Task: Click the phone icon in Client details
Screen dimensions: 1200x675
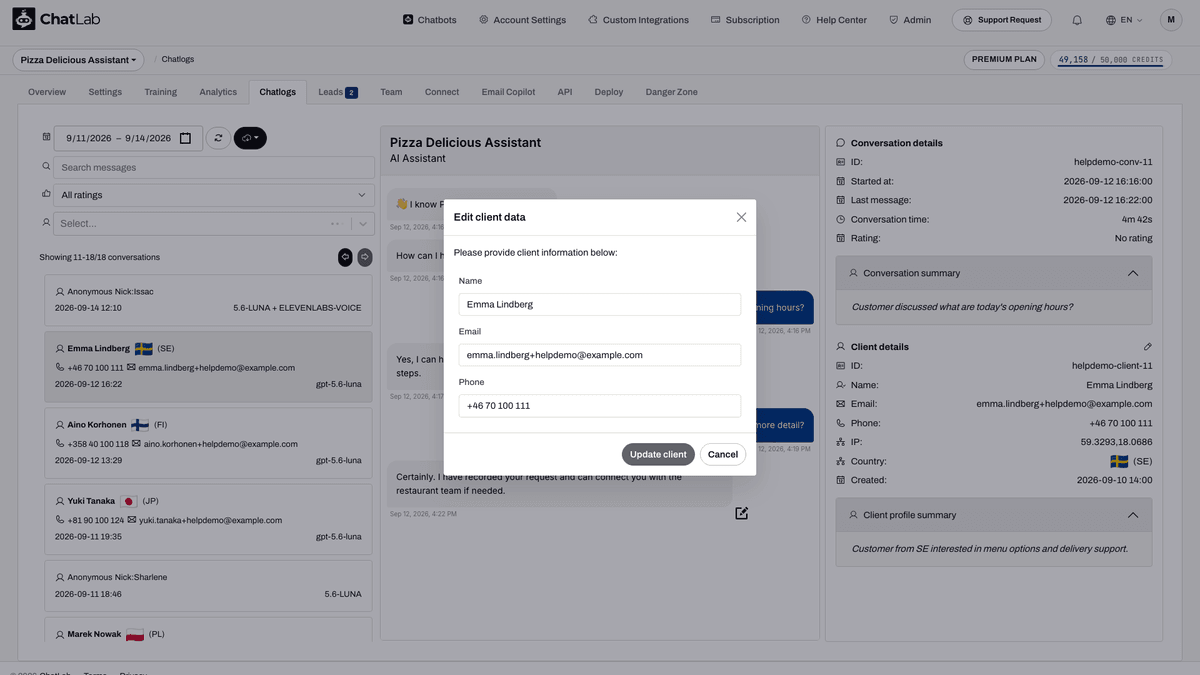Action: [841, 423]
